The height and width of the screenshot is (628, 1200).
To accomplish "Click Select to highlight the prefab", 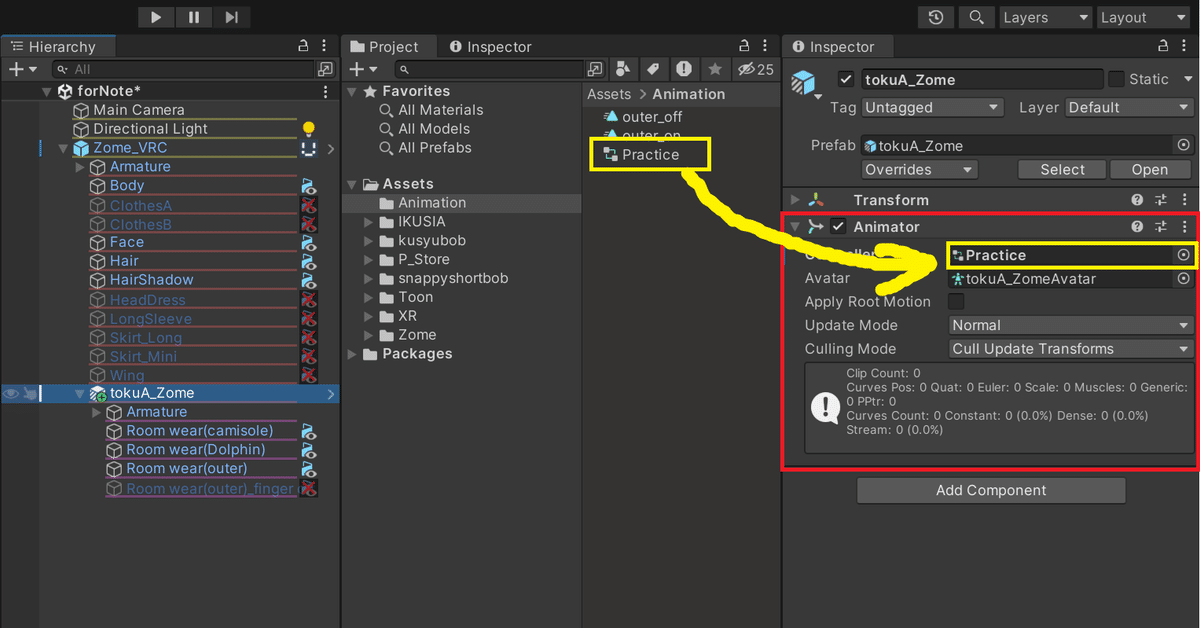I will 1061,169.
